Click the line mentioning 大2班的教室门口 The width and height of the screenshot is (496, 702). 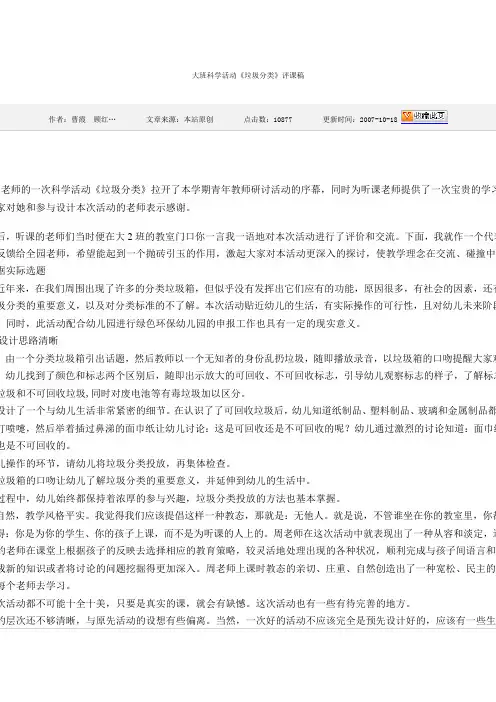(248, 236)
